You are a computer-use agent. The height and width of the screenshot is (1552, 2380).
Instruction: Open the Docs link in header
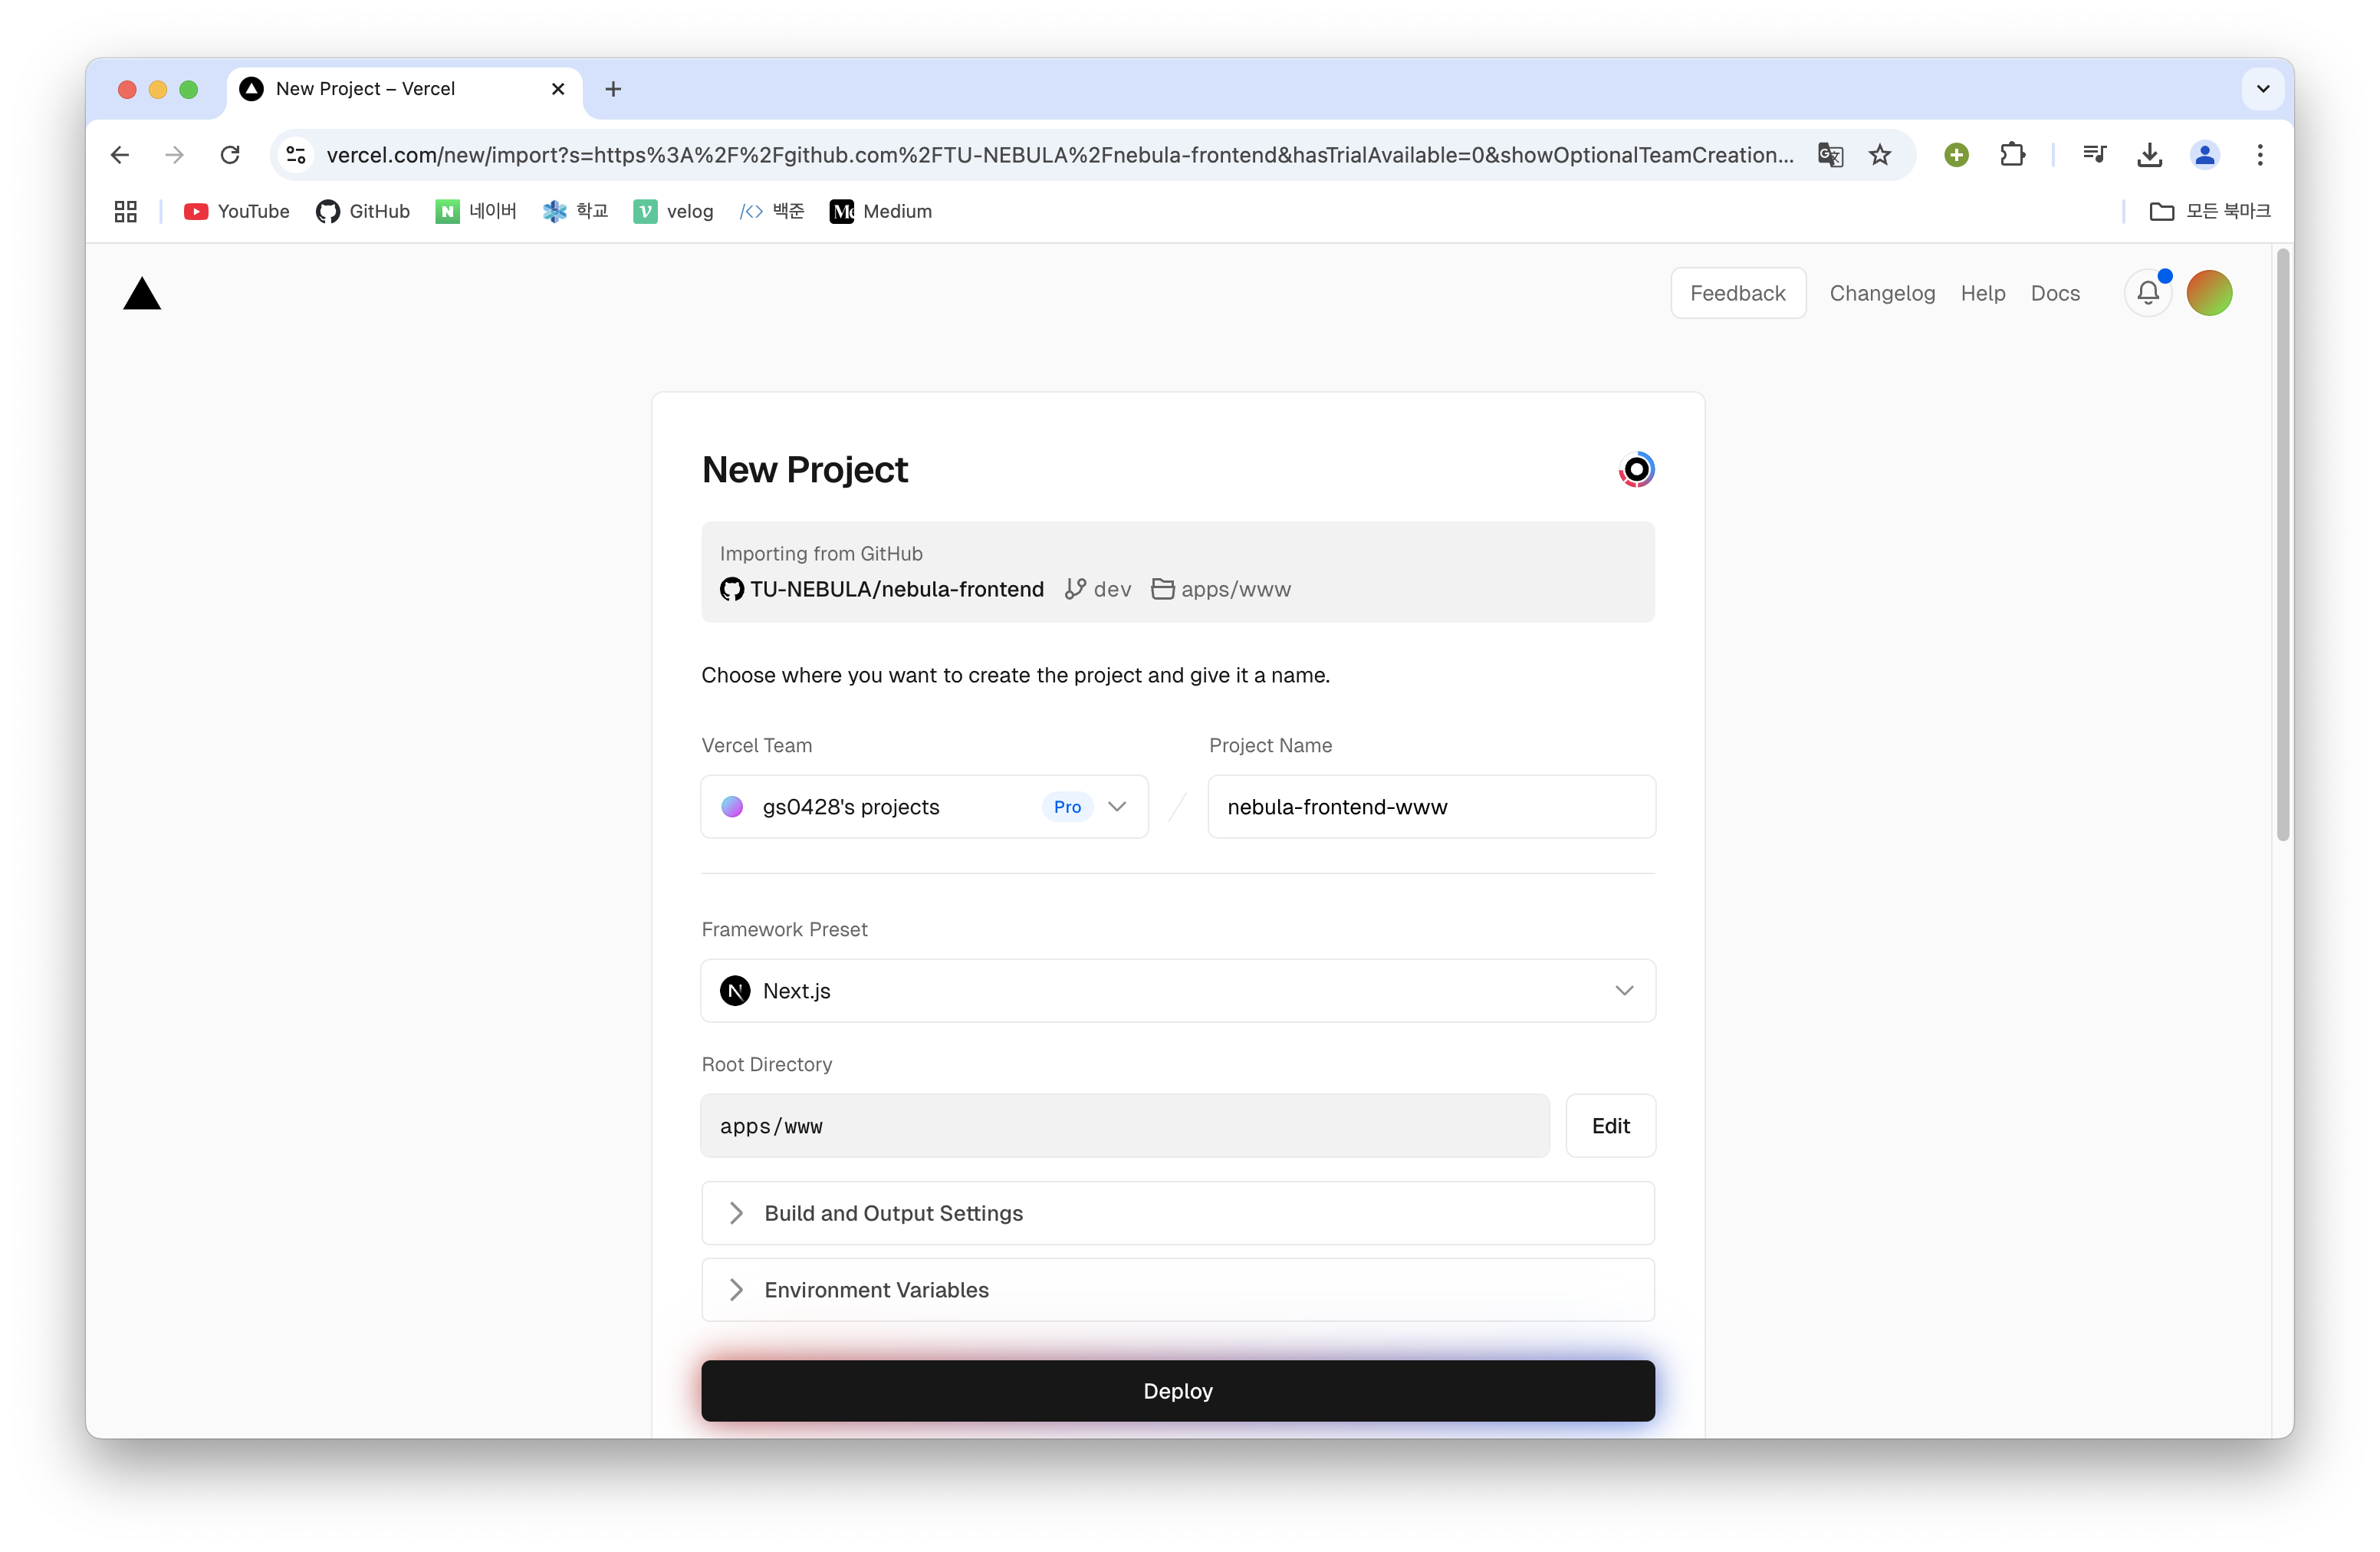(x=2055, y=293)
